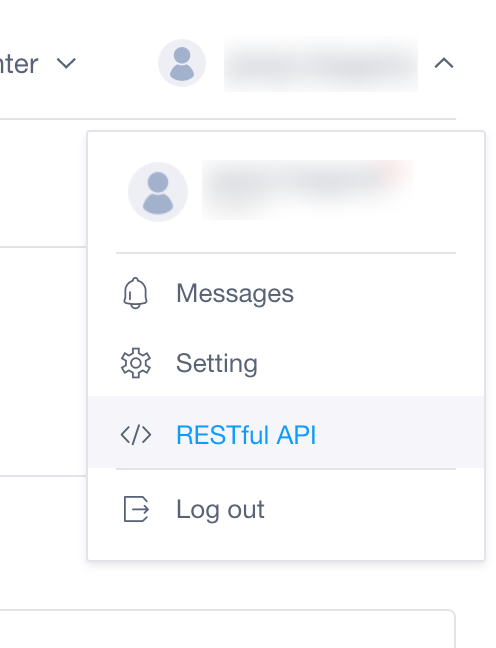Click the exit arrow icon beside Log out

click(136, 509)
